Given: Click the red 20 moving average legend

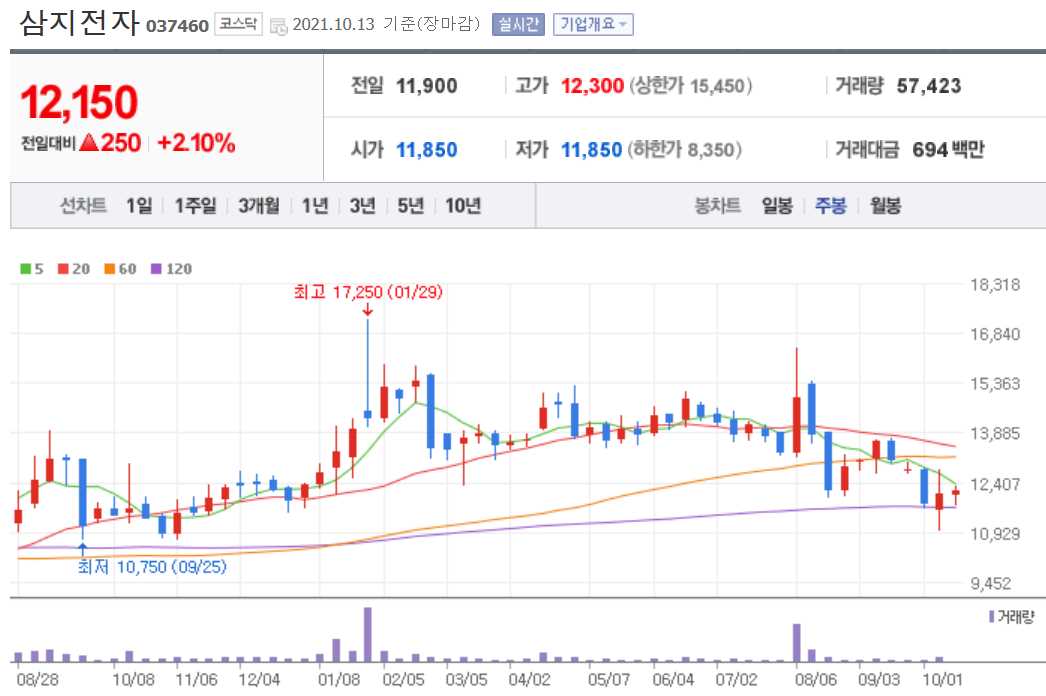Looking at the screenshot, I should pyautogui.click(x=74, y=269).
